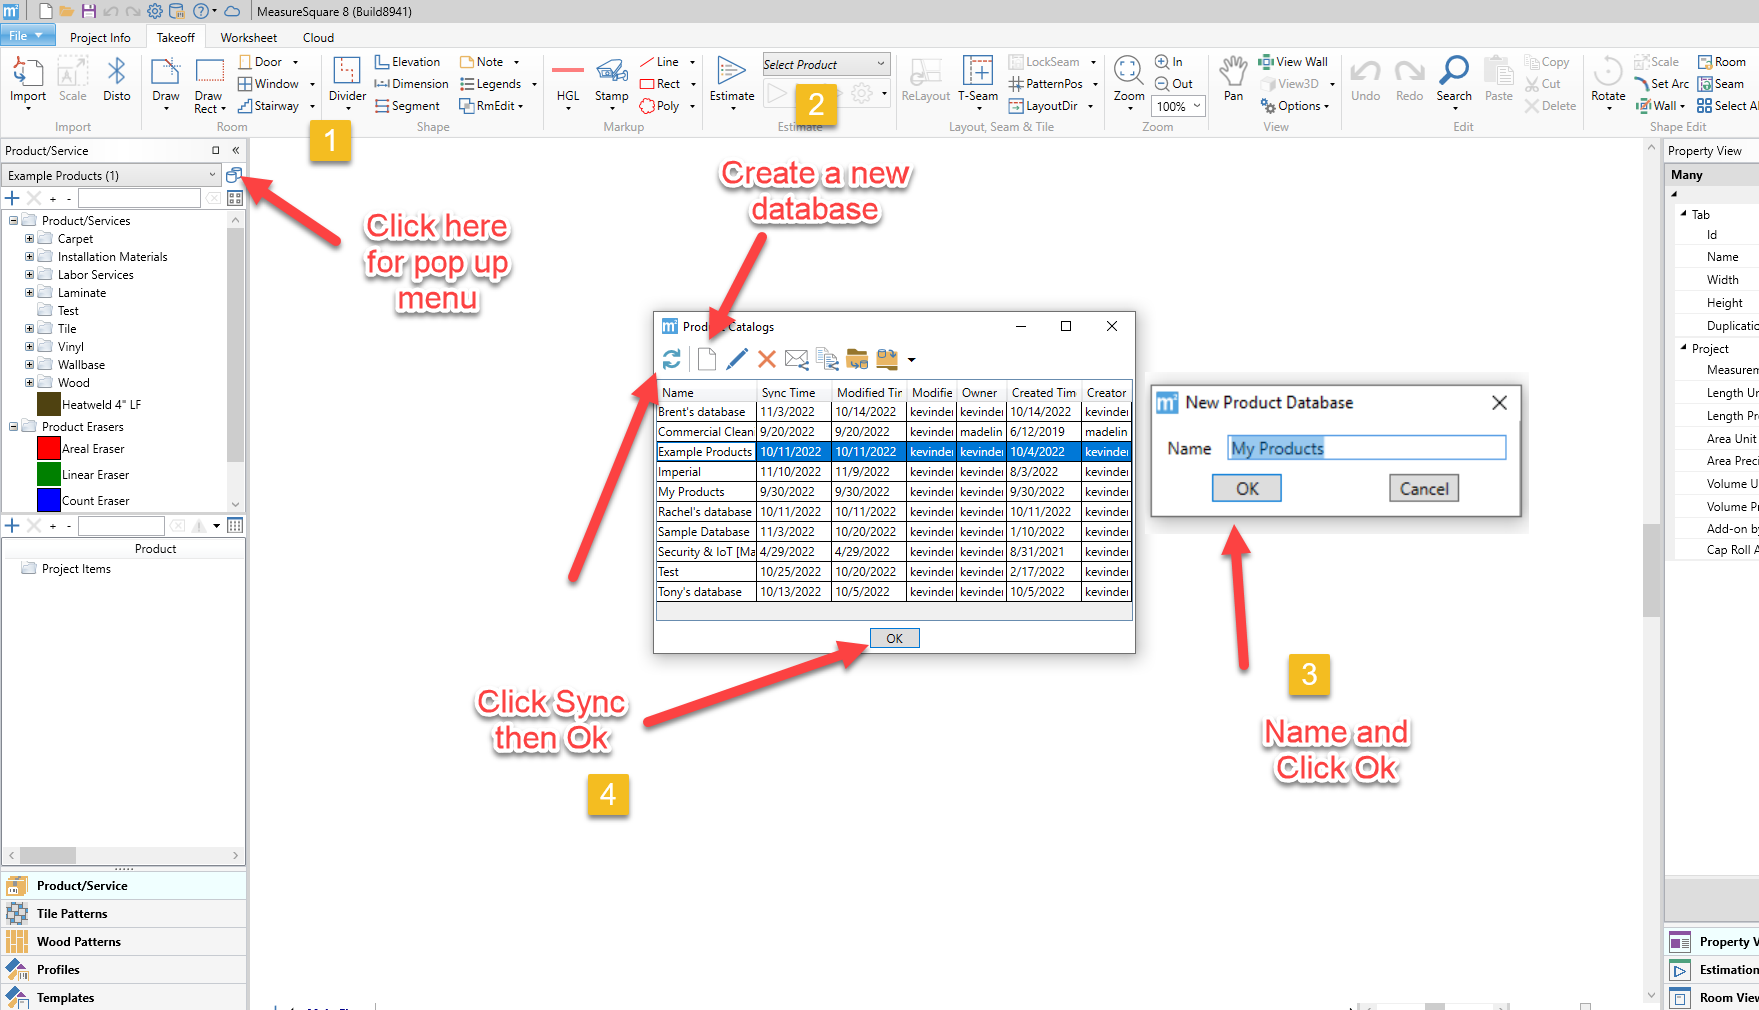Open the Select Product combo box
The width and height of the screenshot is (1759, 1010).
click(x=826, y=64)
